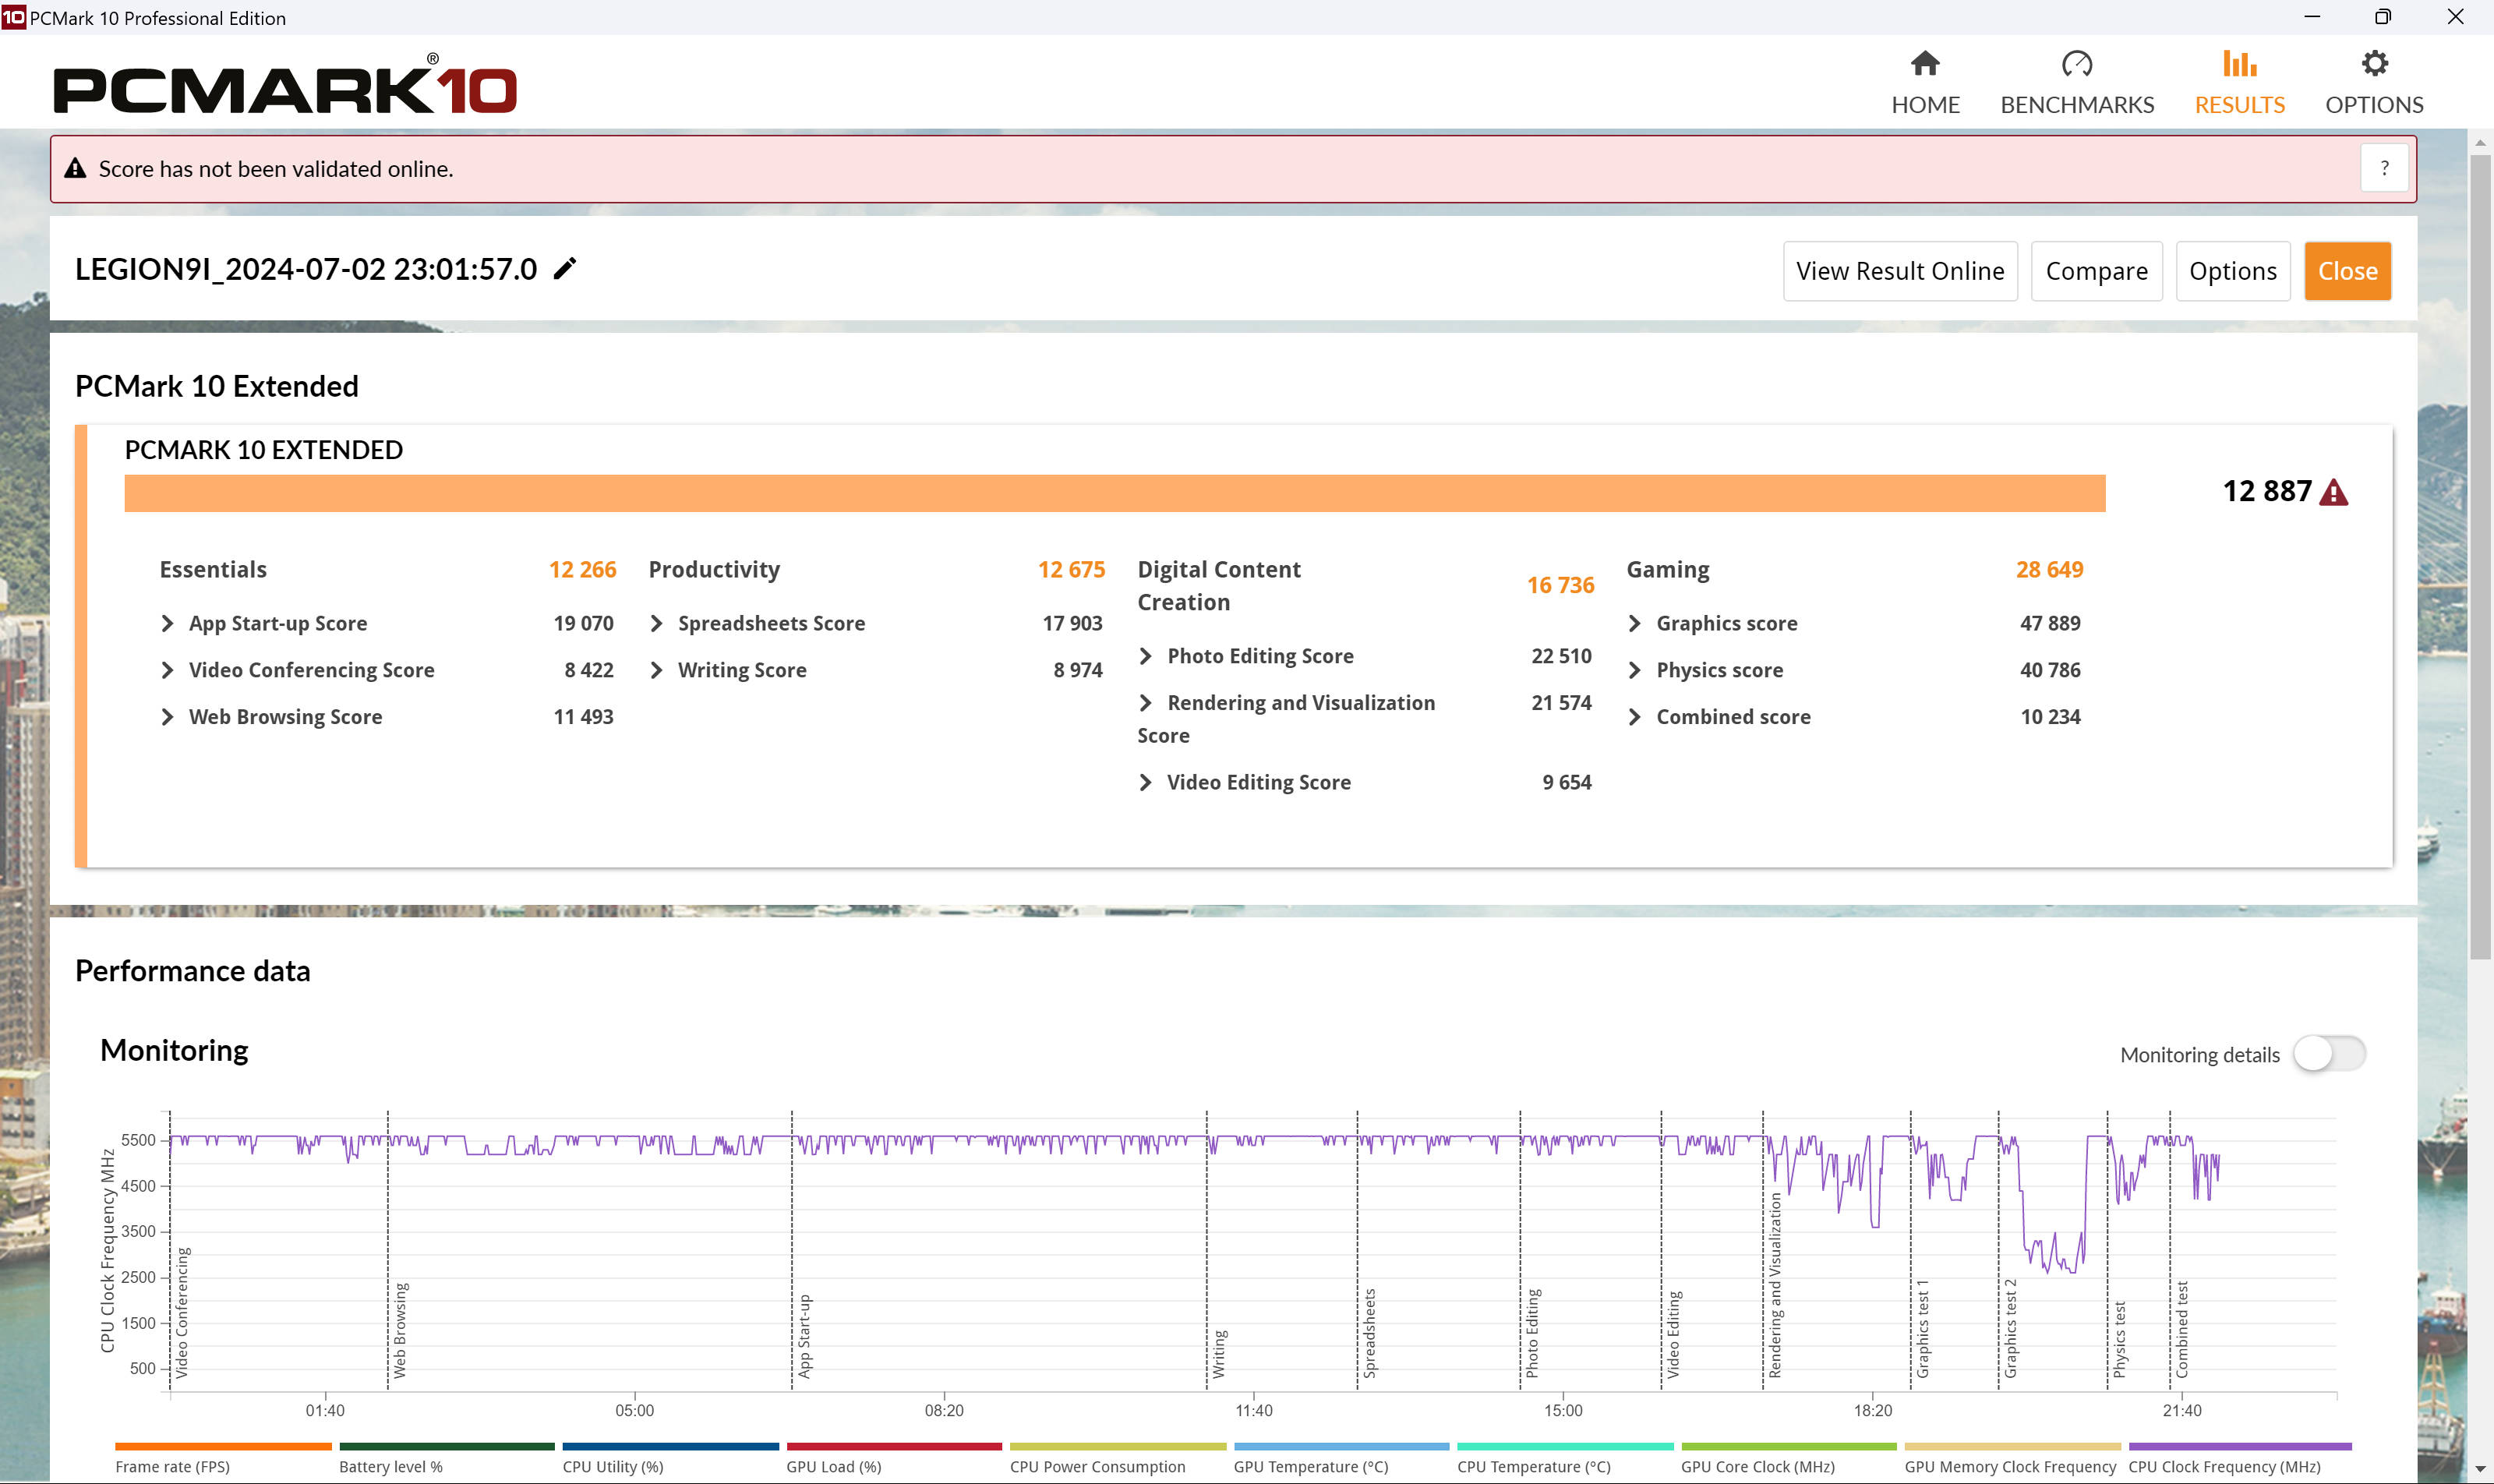Expand Web Browsing Score
This screenshot has width=2494, height=1484.
pyautogui.click(x=167, y=717)
